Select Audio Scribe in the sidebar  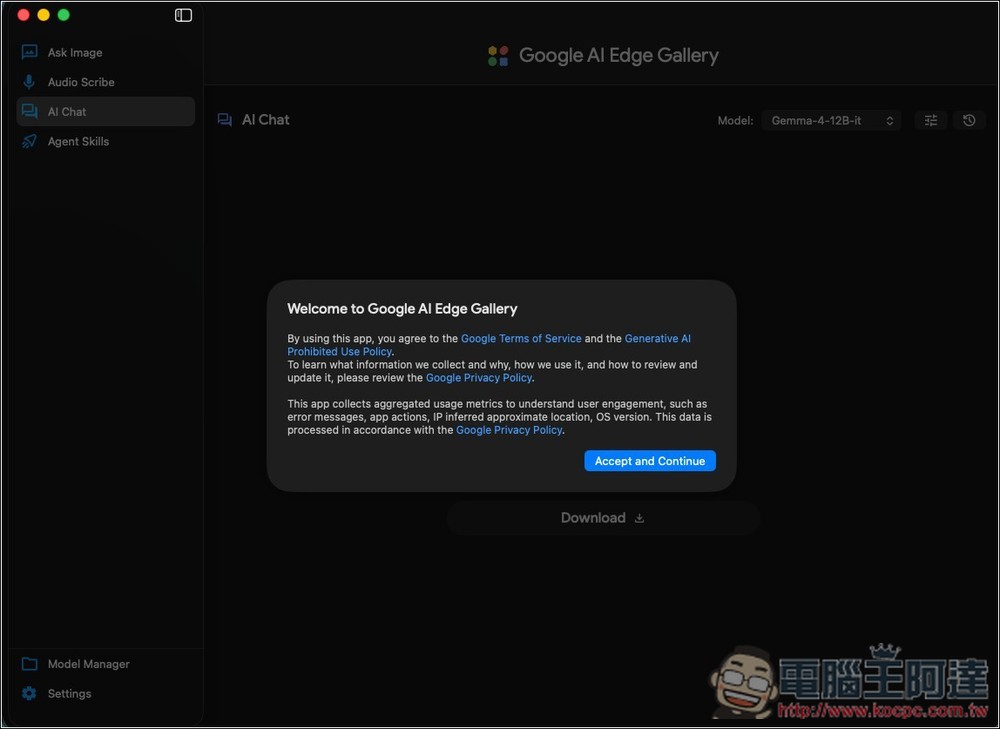(106, 82)
